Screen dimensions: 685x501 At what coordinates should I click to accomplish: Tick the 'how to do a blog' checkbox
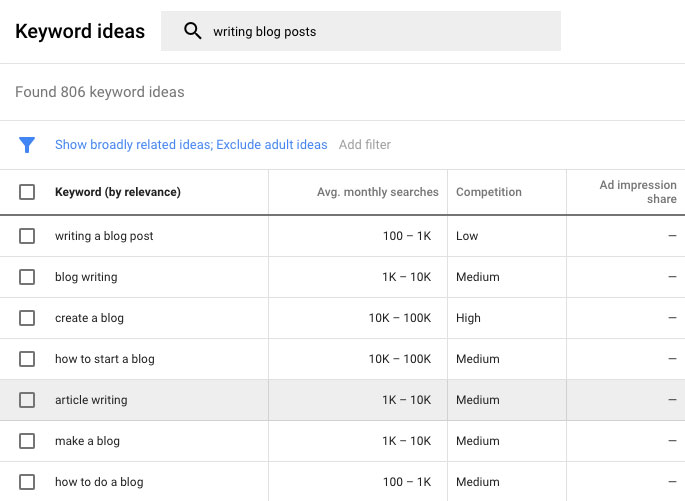click(27, 482)
